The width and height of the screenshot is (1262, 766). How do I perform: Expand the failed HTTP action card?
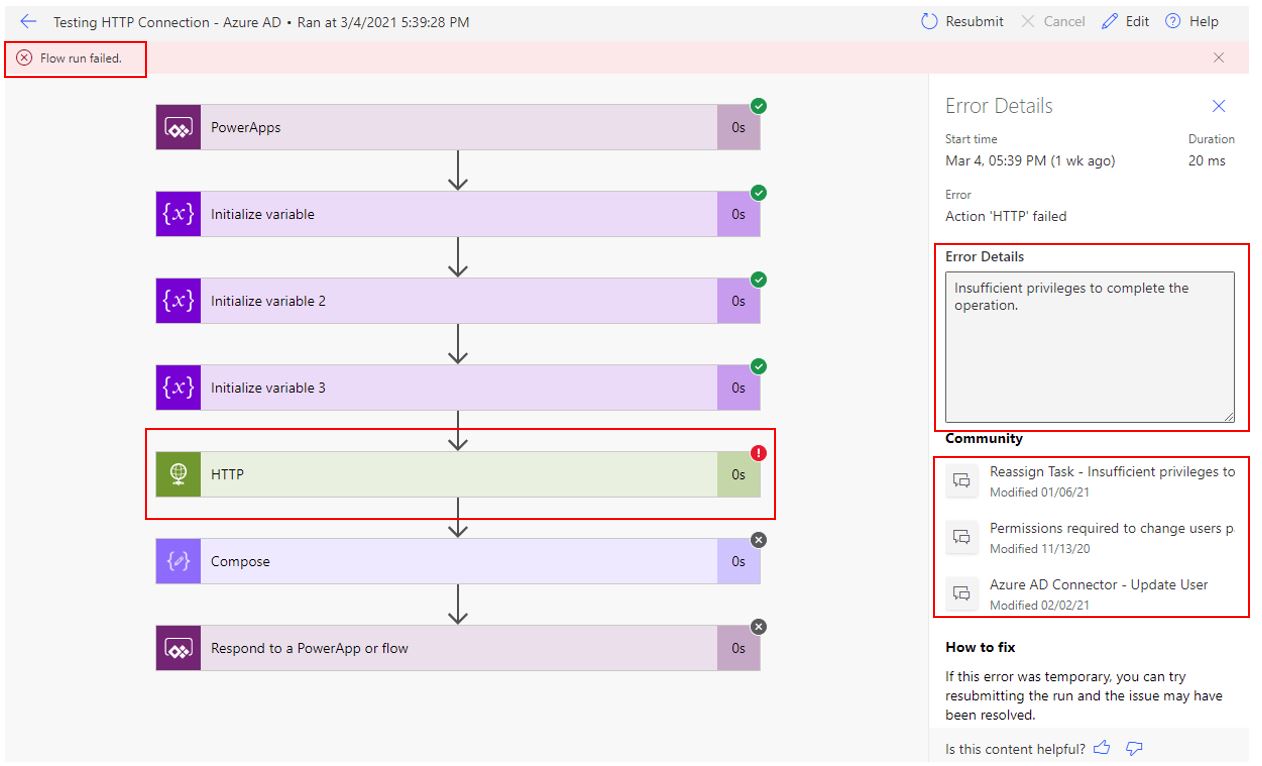[x=450, y=474]
